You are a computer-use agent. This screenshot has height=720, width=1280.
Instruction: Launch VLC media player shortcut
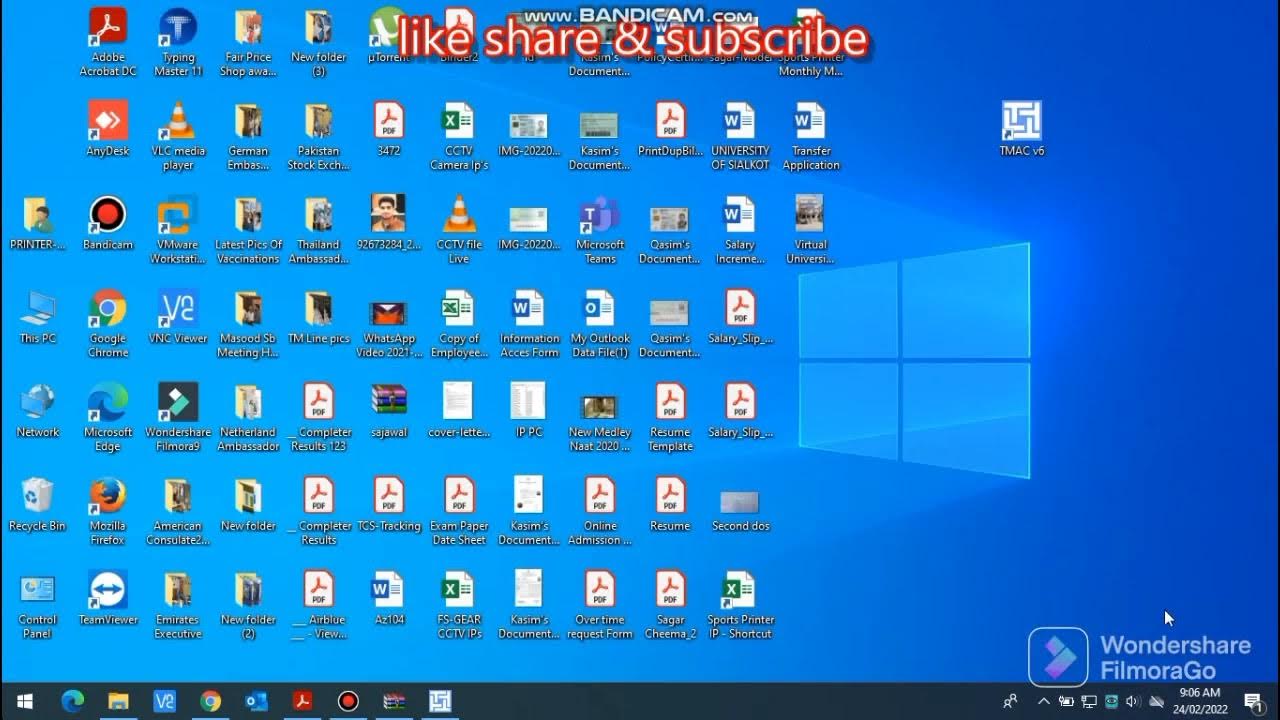178,136
